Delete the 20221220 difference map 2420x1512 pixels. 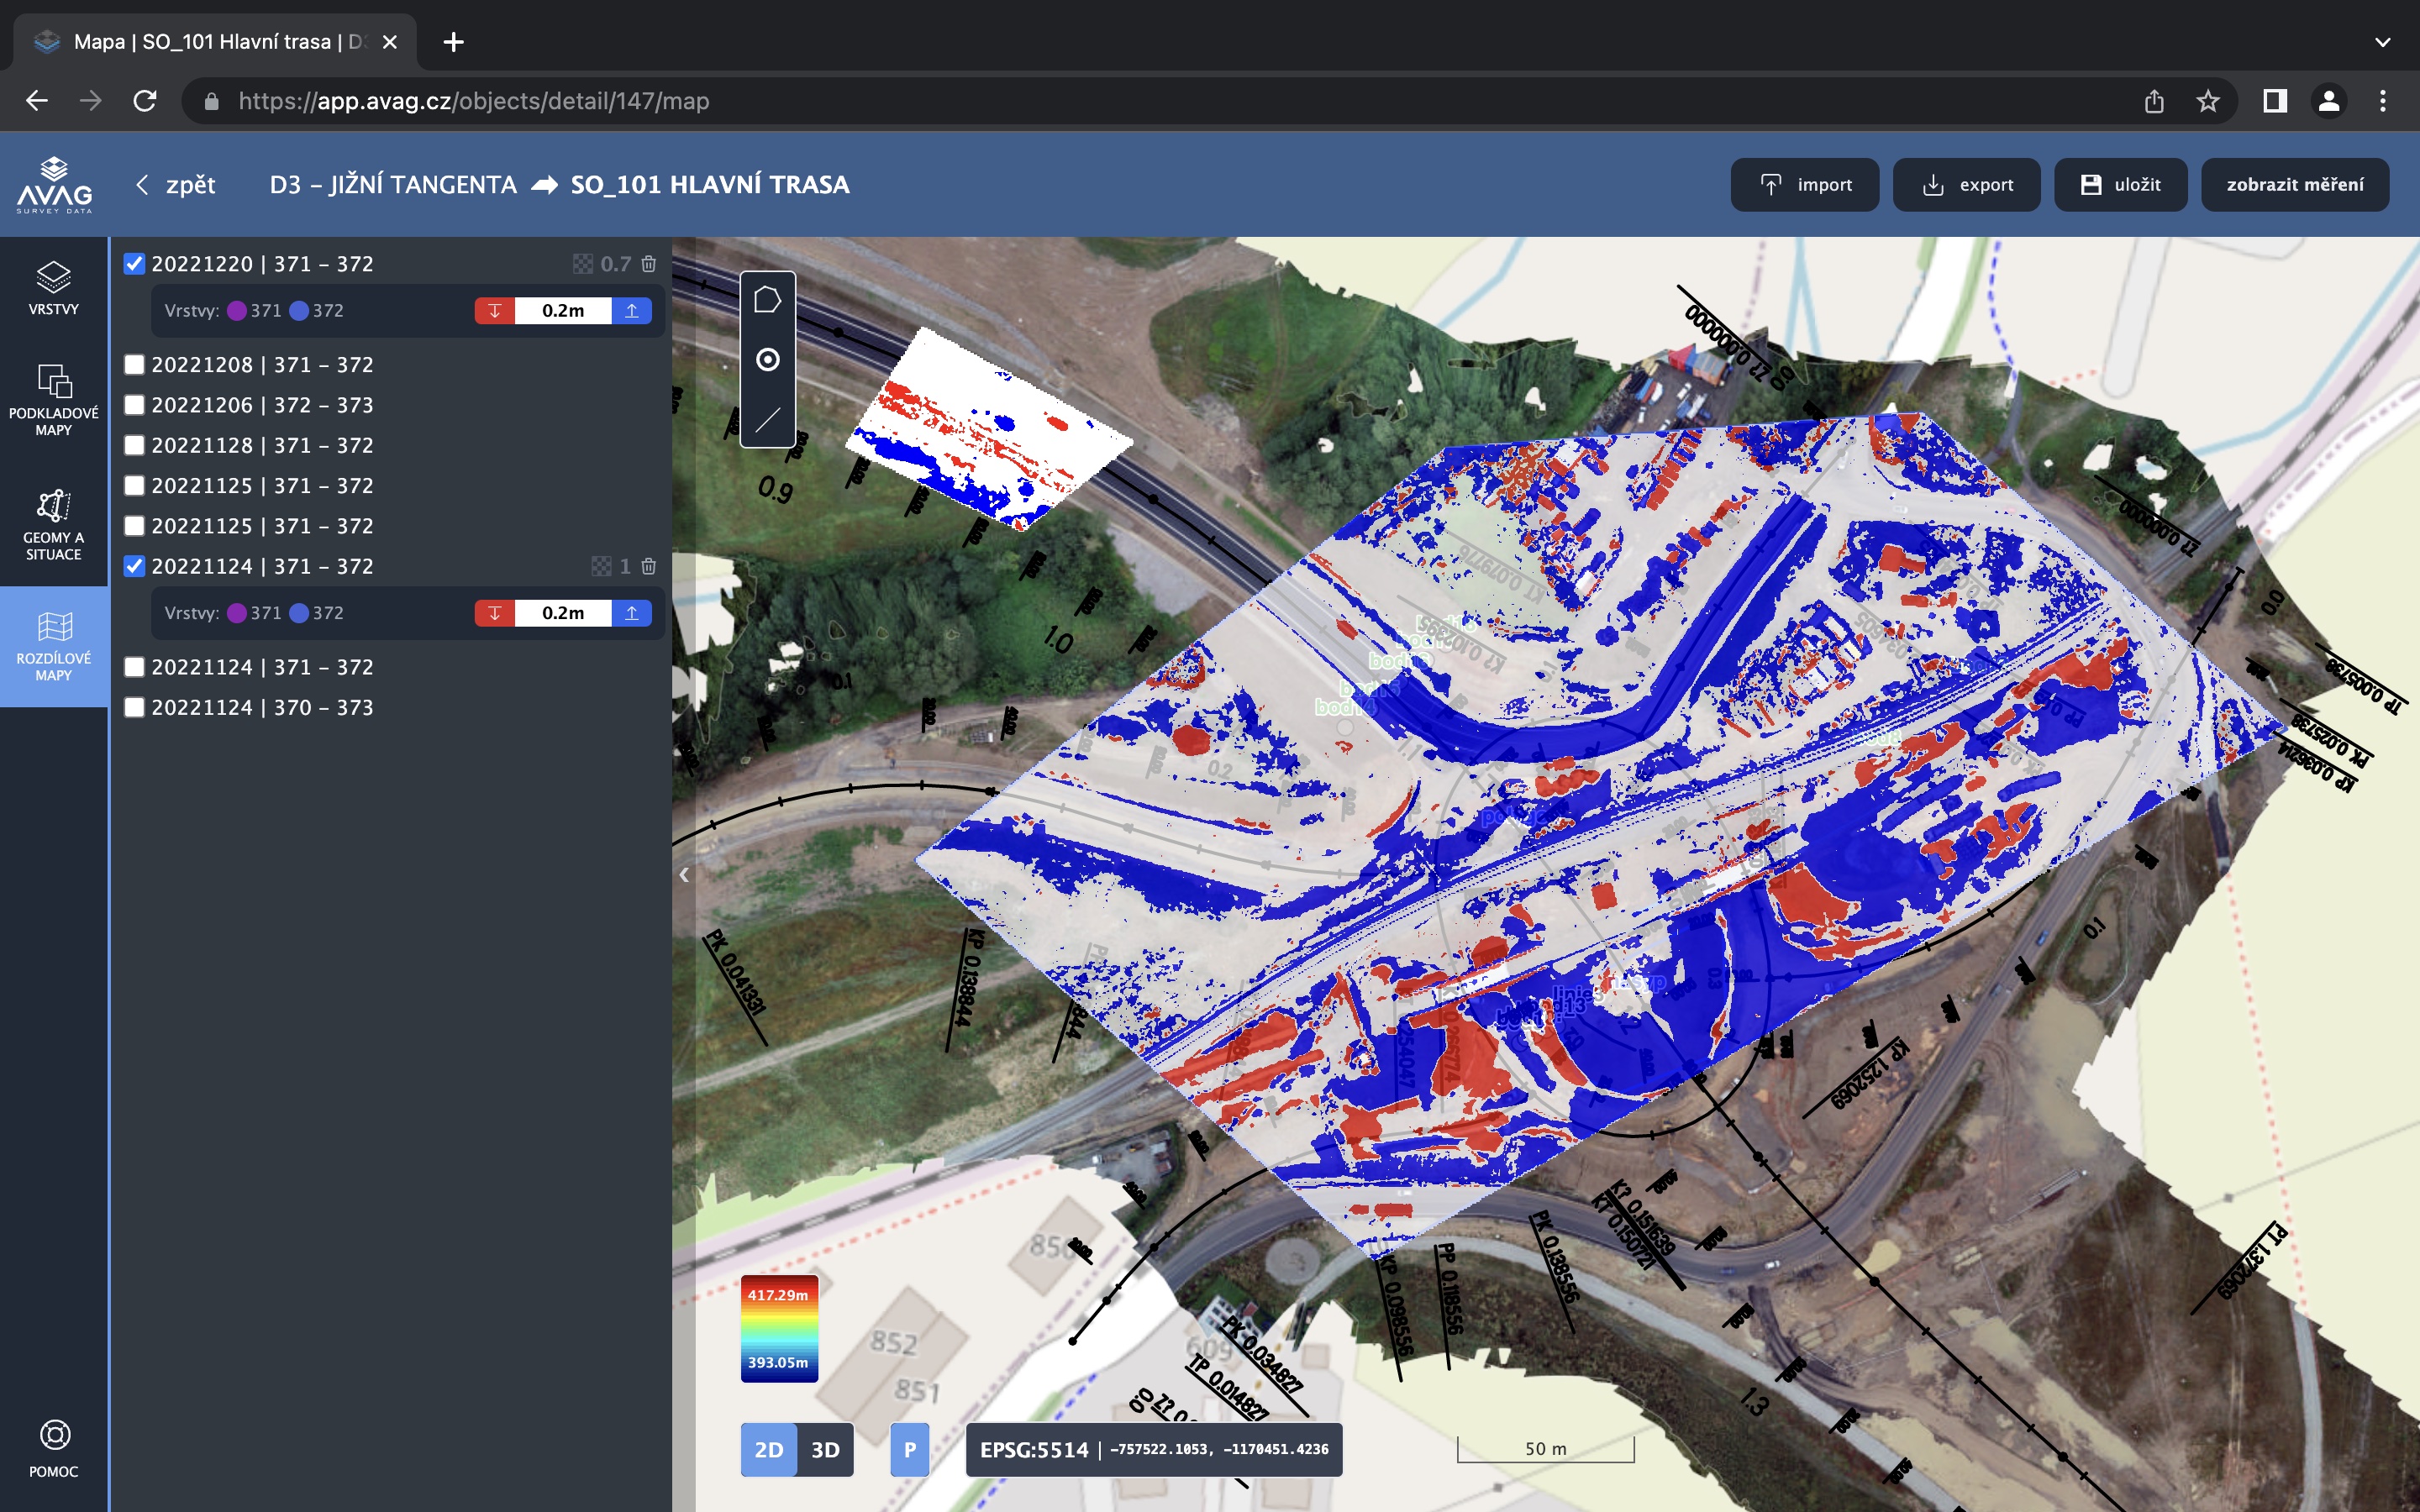click(648, 264)
